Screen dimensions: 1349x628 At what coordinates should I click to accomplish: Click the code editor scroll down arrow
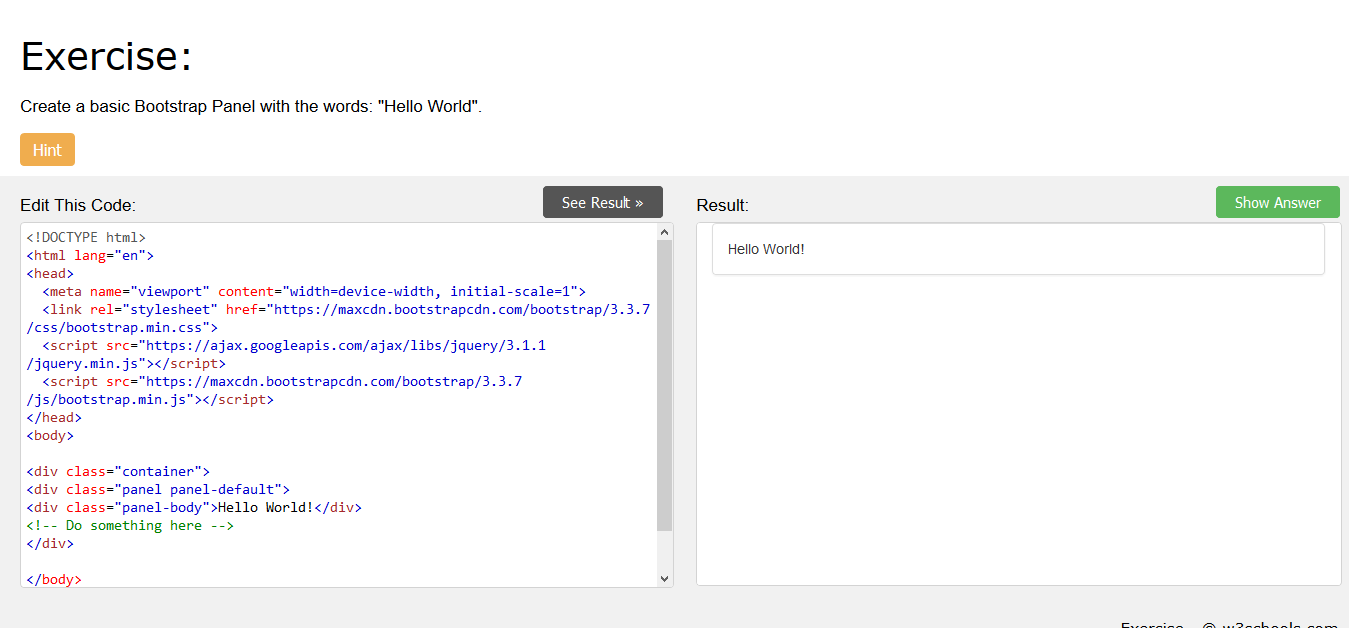pos(665,578)
